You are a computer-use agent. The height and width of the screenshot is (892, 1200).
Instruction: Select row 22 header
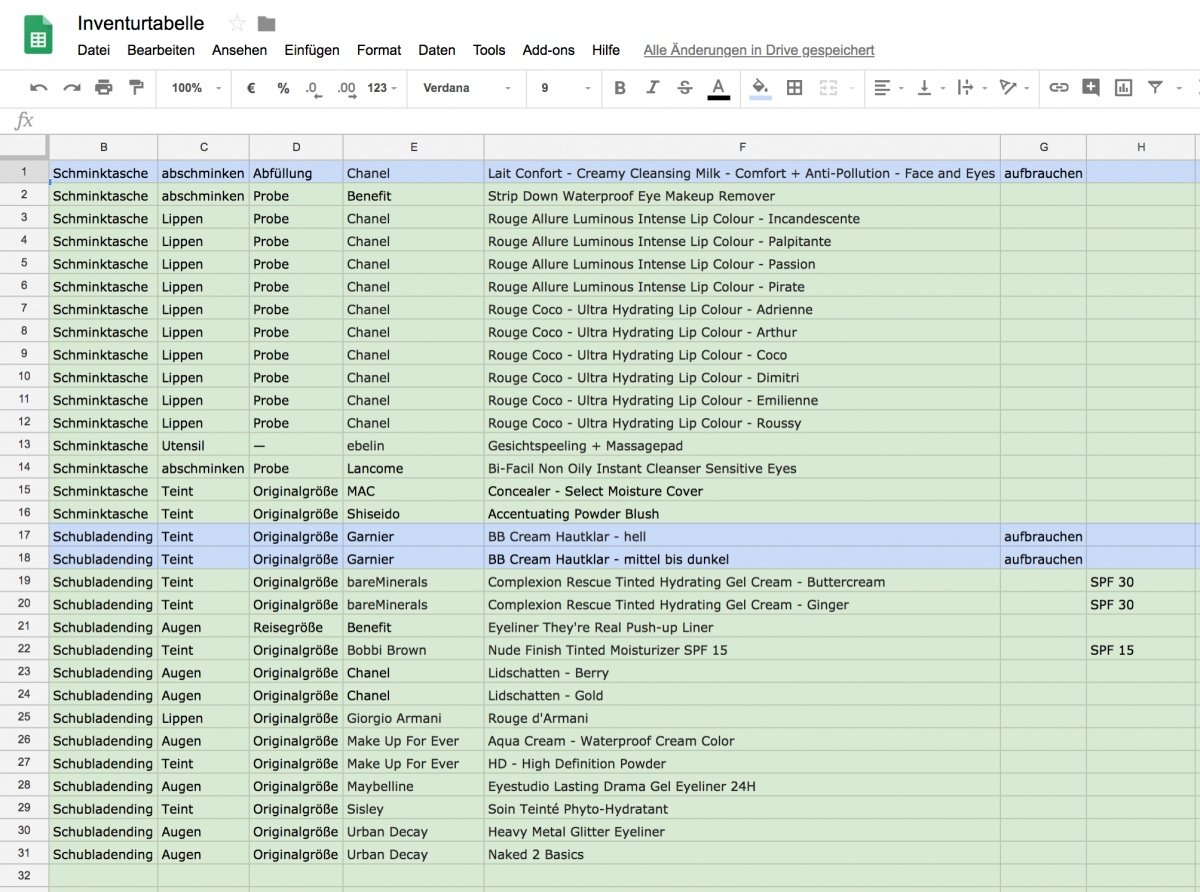pos(24,649)
